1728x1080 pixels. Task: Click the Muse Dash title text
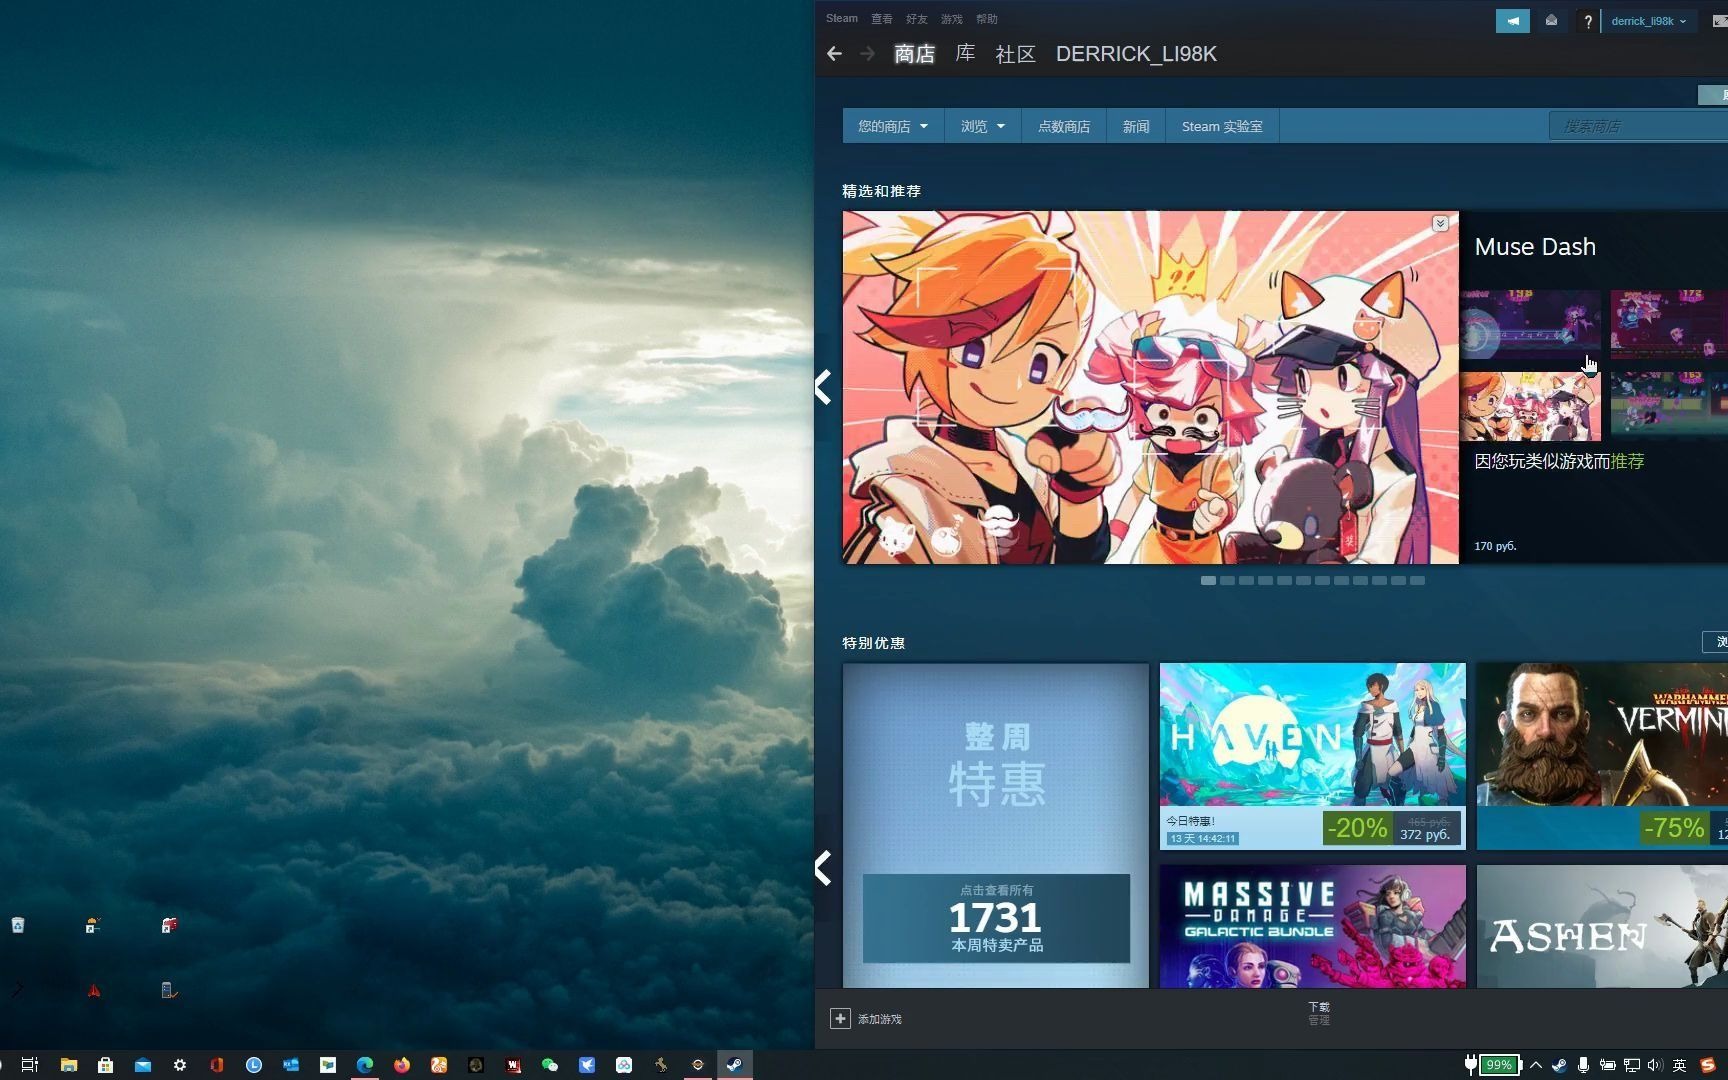(x=1535, y=247)
